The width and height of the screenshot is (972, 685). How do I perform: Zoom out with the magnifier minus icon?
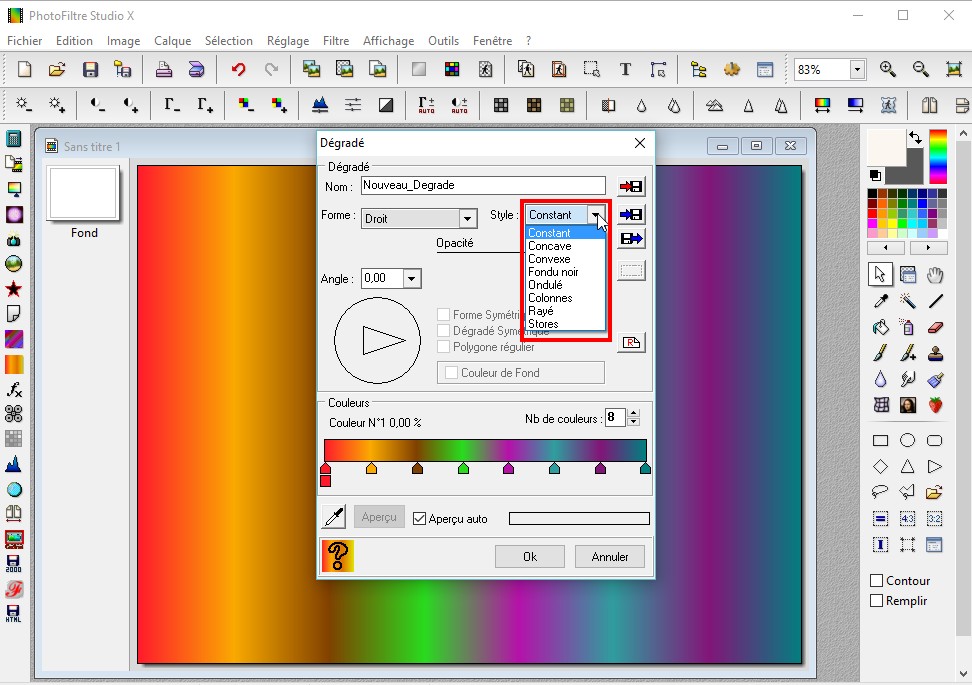click(x=921, y=69)
